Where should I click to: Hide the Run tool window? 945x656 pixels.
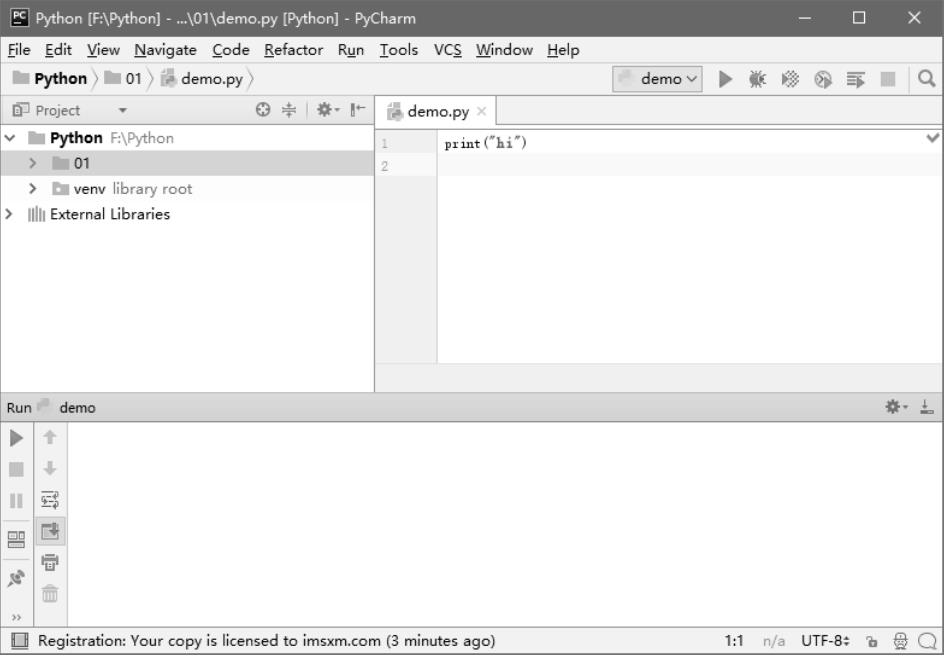[x=927, y=407]
